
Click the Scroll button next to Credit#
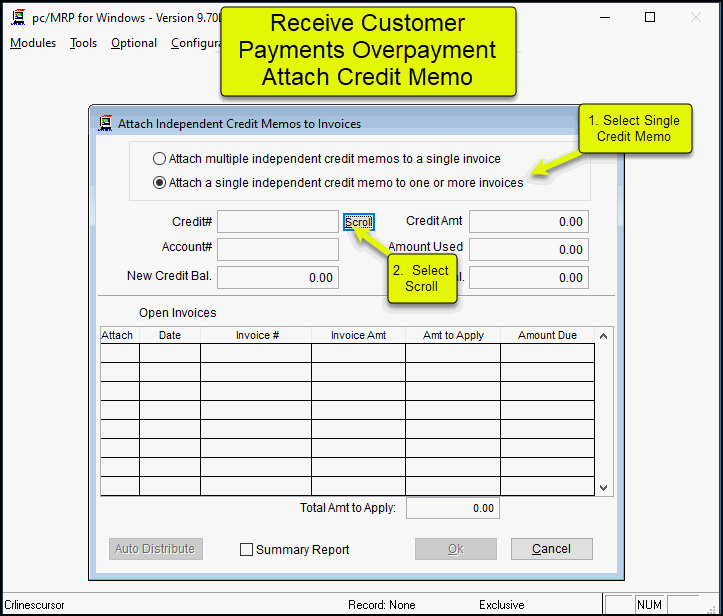pyautogui.click(x=358, y=222)
